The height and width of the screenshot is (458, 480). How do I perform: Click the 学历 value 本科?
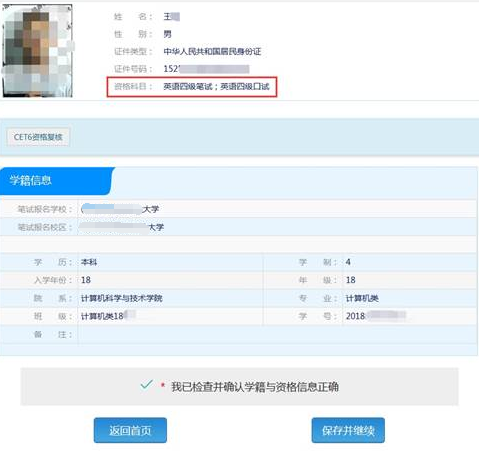[x=89, y=262]
